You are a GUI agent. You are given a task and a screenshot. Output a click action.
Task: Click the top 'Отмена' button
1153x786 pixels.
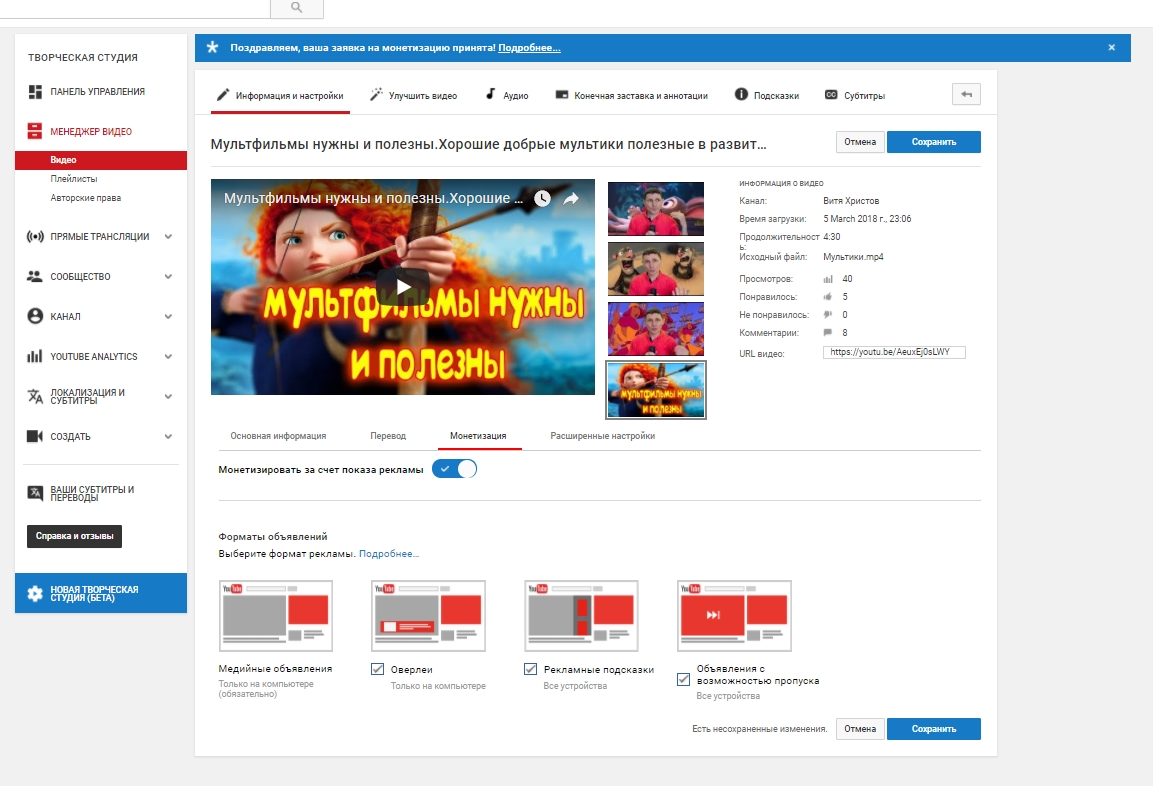pyautogui.click(x=860, y=142)
